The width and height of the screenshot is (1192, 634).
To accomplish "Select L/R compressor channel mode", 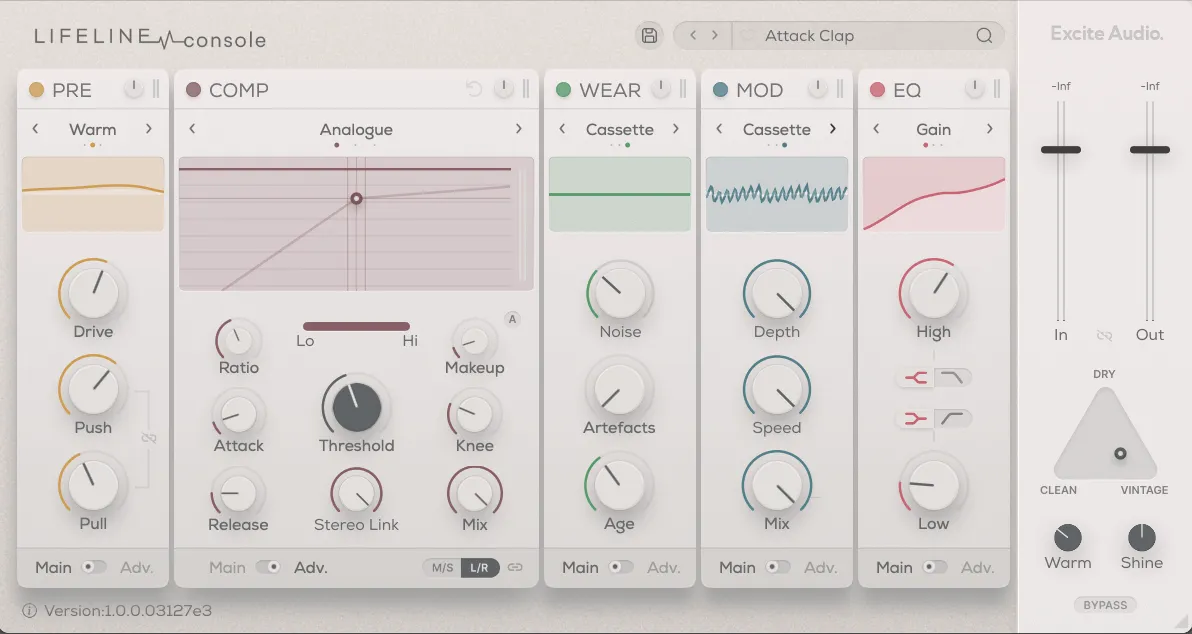I will (480, 567).
